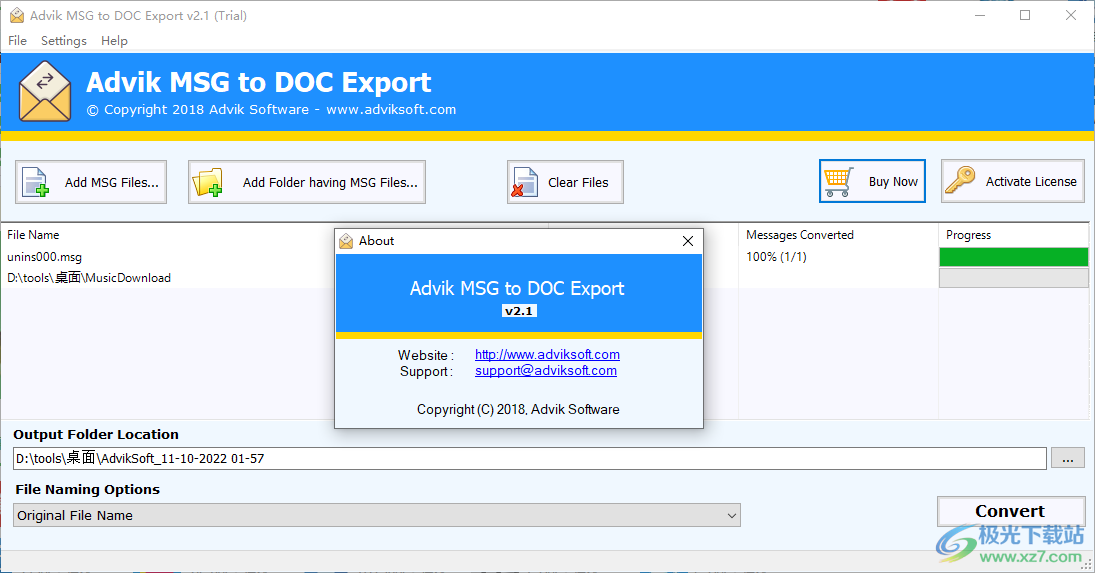Click the resize grip at window corner

tap(1087, 565)
